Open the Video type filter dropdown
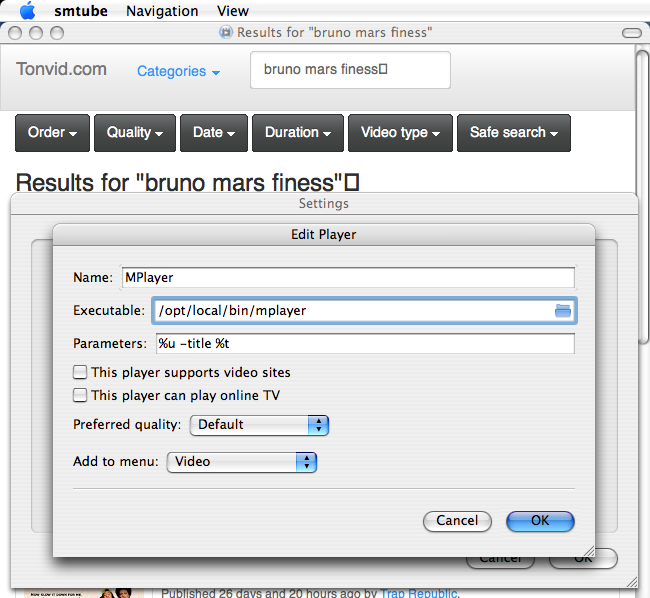Screen dimensions: 650x598 (400, 133)
